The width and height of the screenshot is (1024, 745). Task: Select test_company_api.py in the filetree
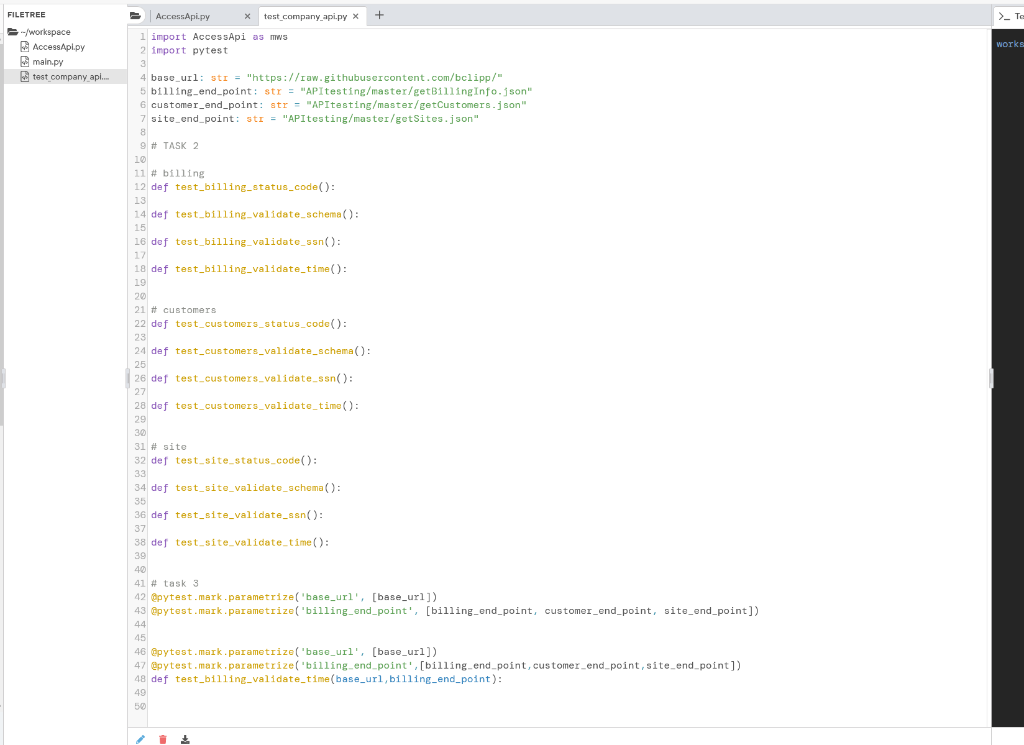point(70,76)
